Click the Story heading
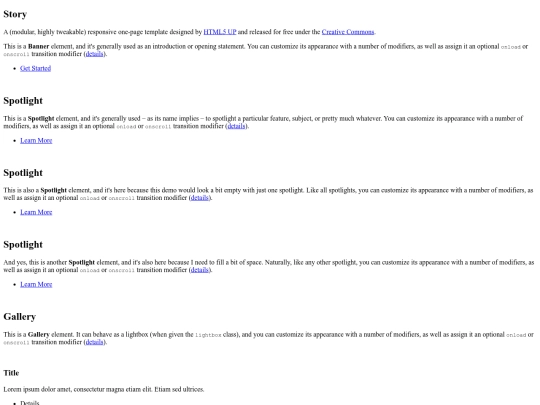 pos(15,14)
